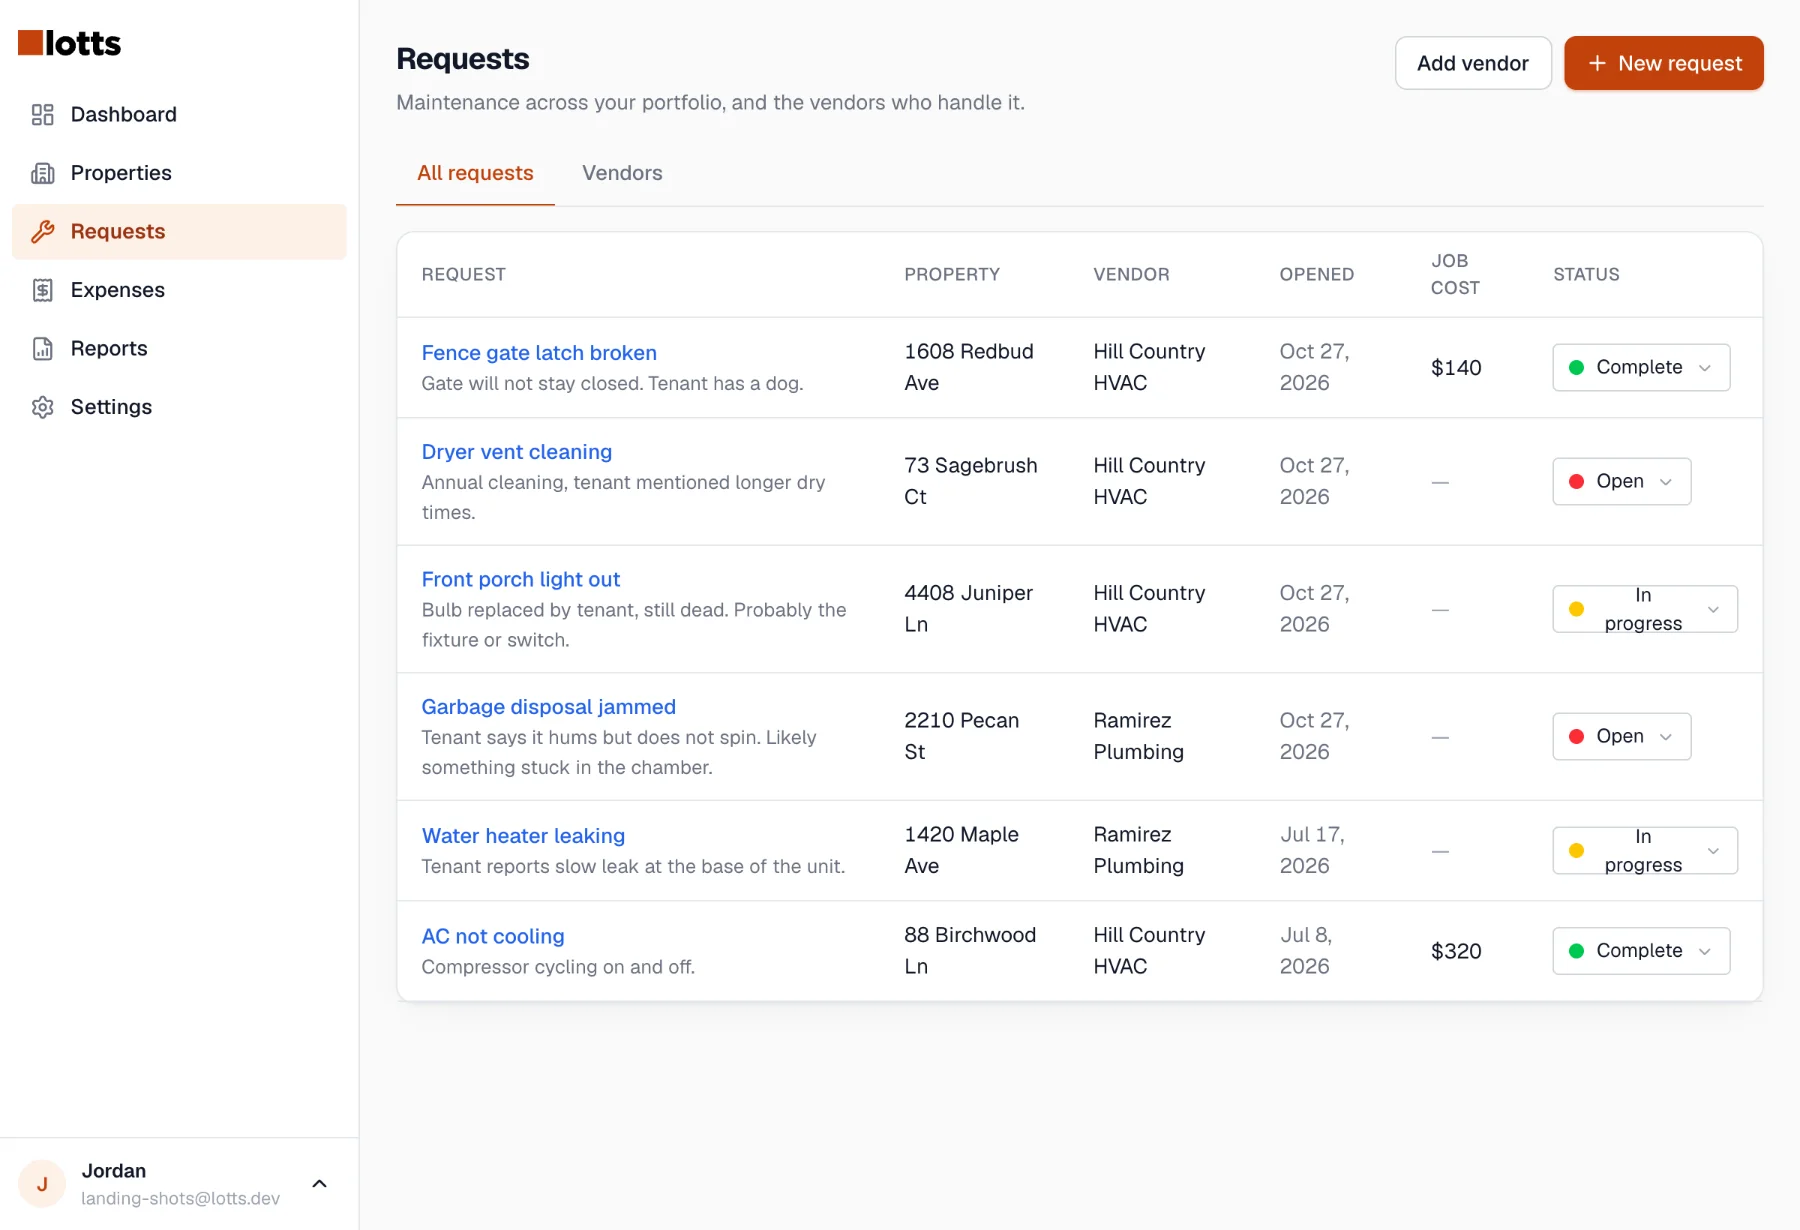
Task: Click the Reports chart file icon
Action: (x=42, y=349)
